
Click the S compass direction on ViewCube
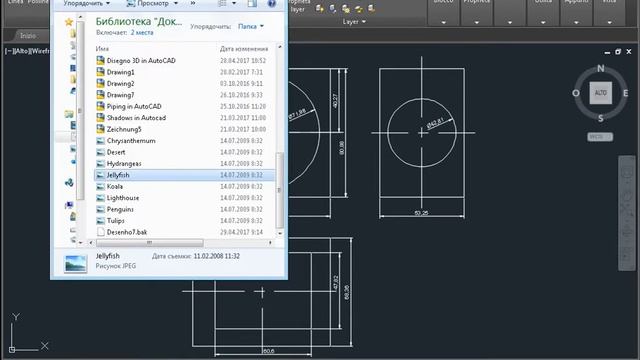(x=601, y=118)
